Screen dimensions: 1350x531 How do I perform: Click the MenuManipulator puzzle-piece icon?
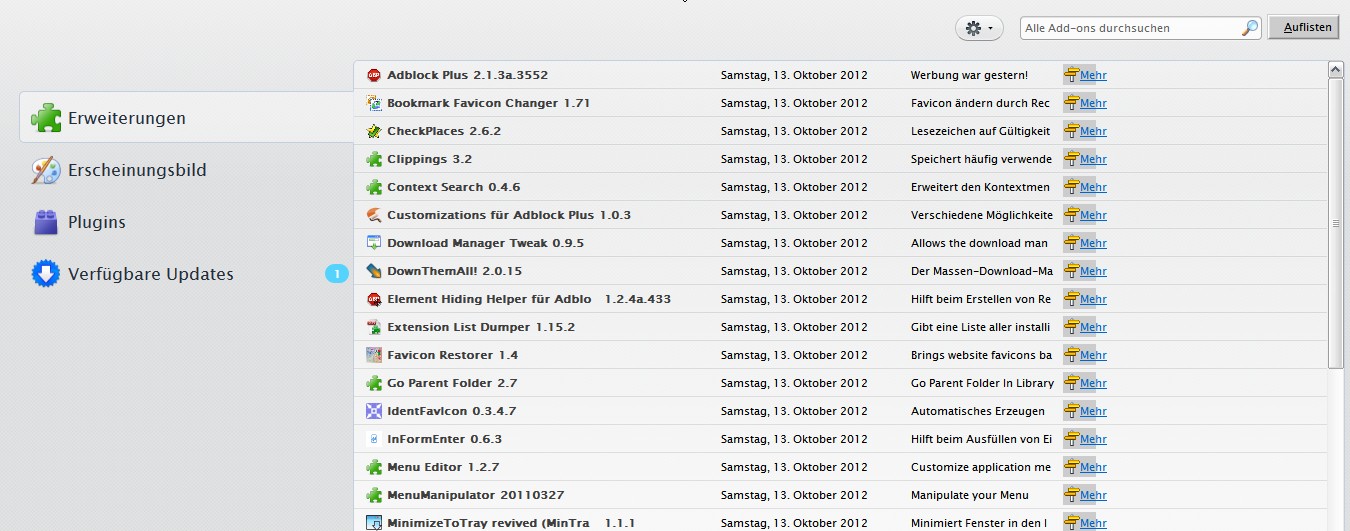[x=374, y=495]
